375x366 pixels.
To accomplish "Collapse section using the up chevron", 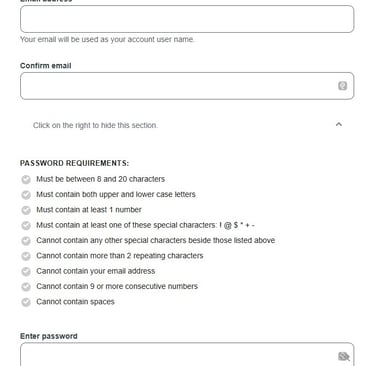I will tap(339, 124).
